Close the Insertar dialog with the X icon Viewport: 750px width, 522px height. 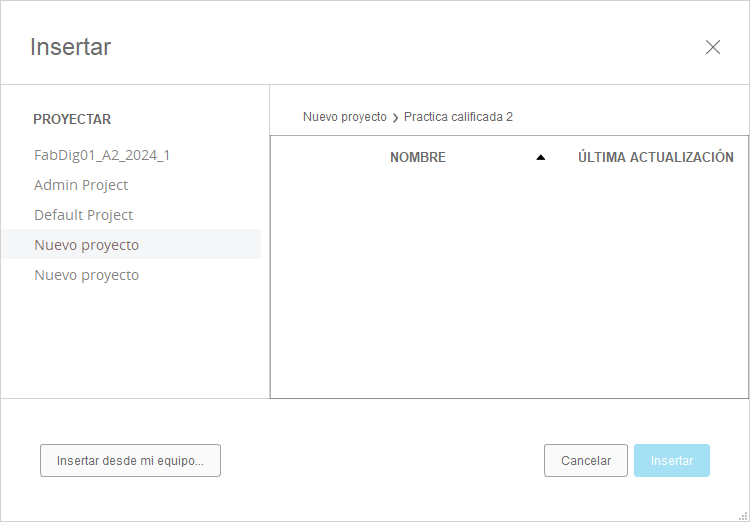(713, 47)
